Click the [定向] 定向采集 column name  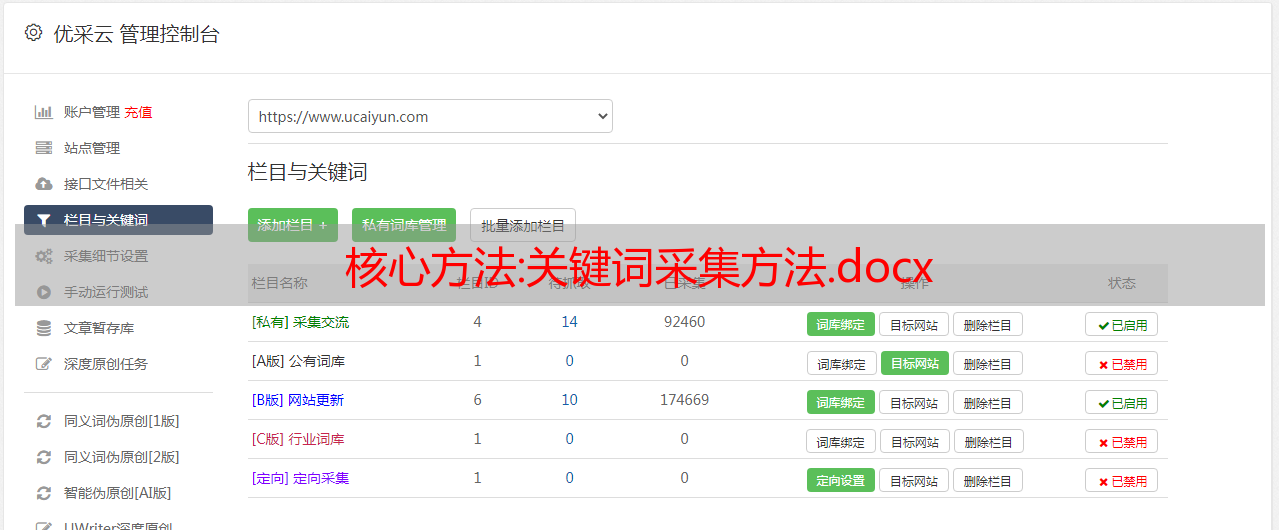(301, 478)
